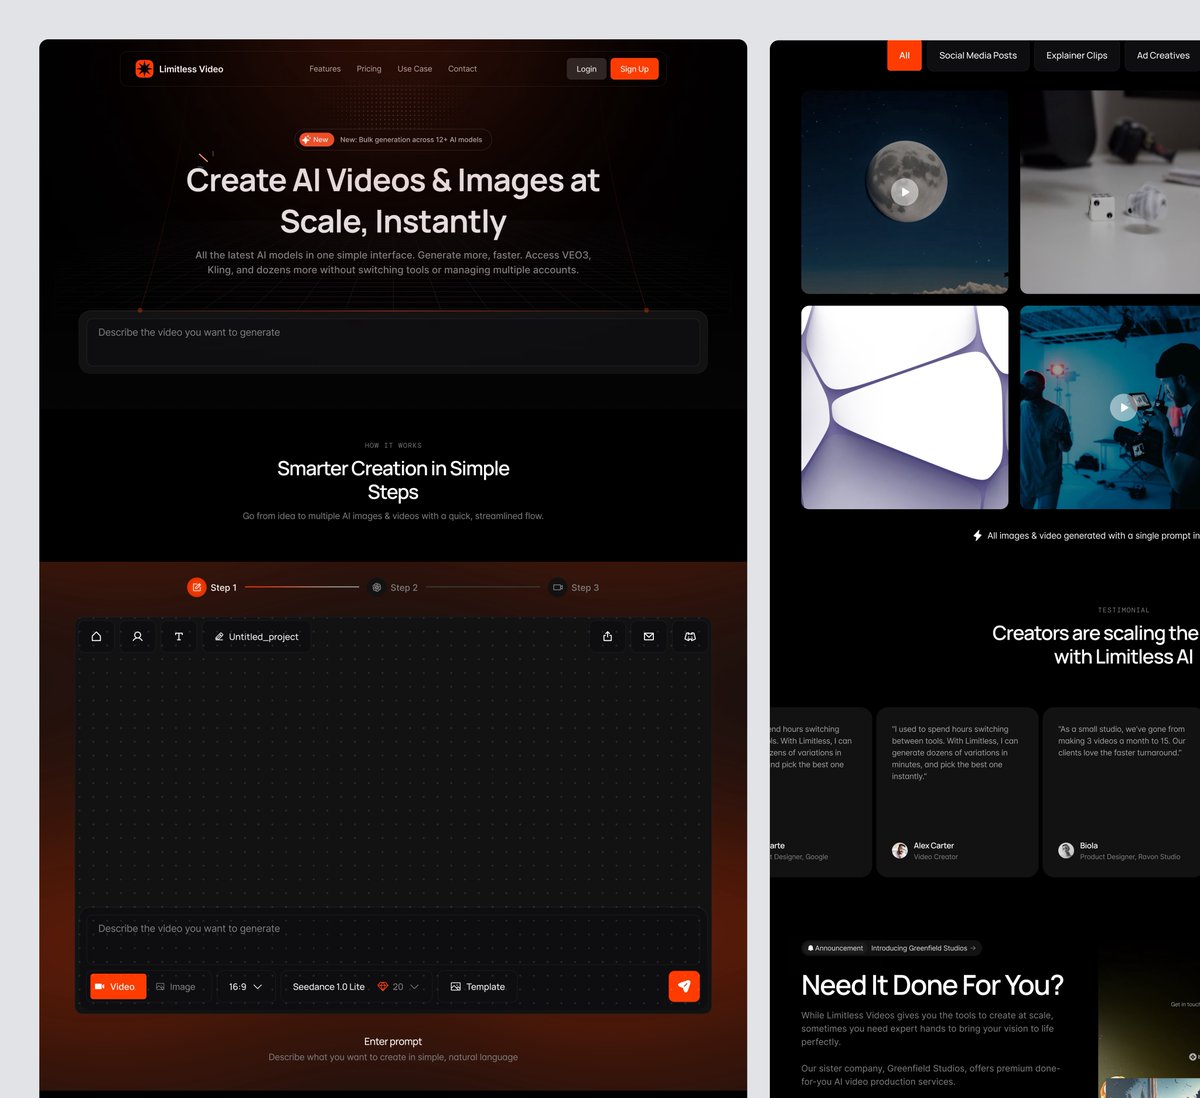Open the abstract purple shapes thumbnail
The image size is (1200, 1098).
[905, 407]
